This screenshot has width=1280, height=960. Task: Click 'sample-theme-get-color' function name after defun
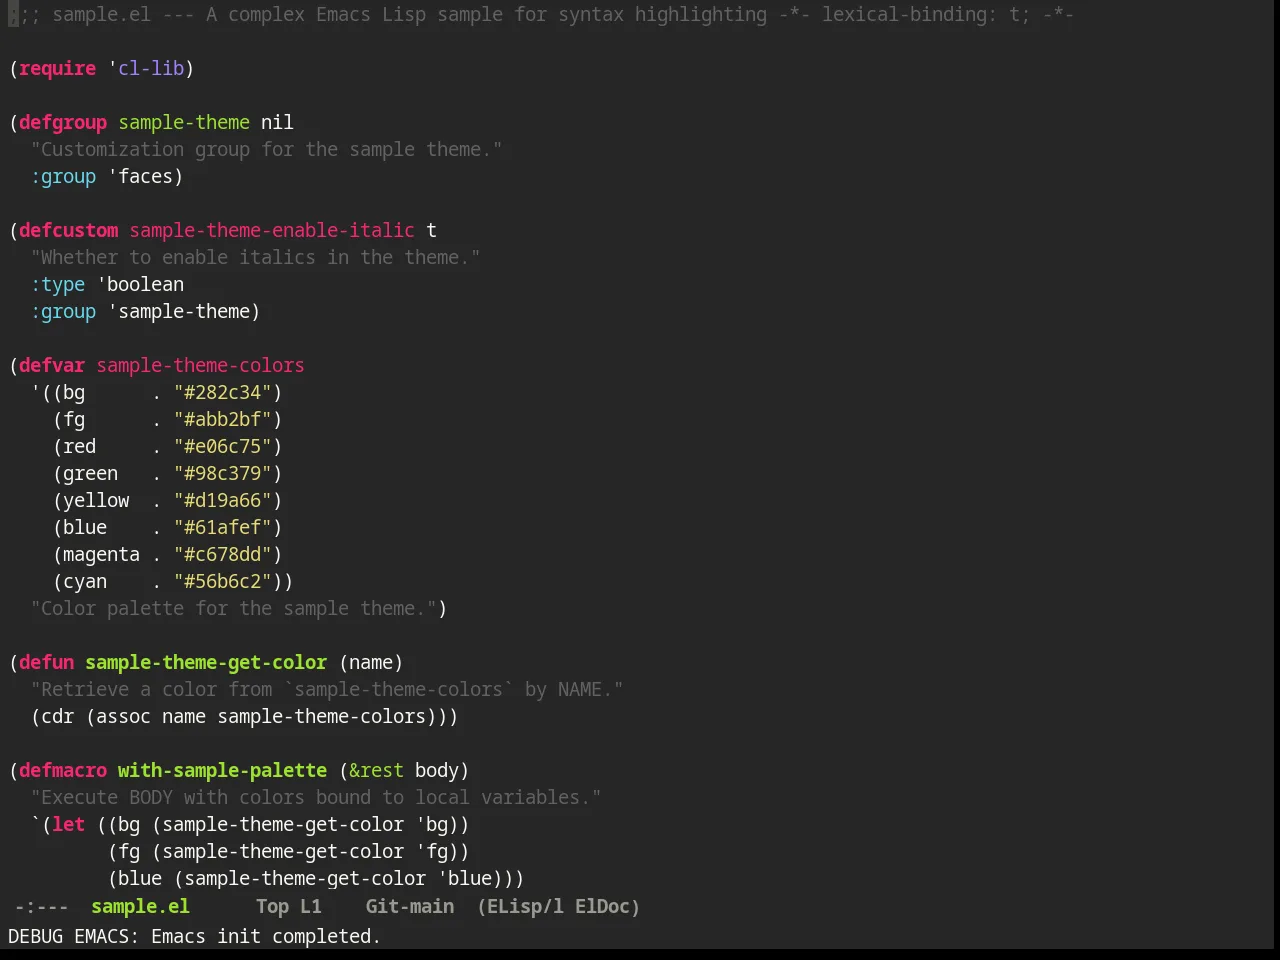click(206, 662)
